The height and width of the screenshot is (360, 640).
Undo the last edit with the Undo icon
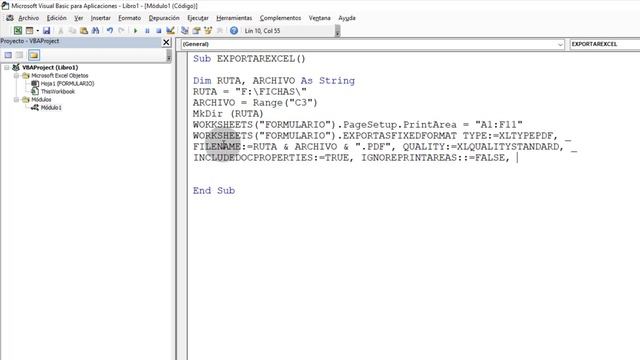click(x=109, y=31)
